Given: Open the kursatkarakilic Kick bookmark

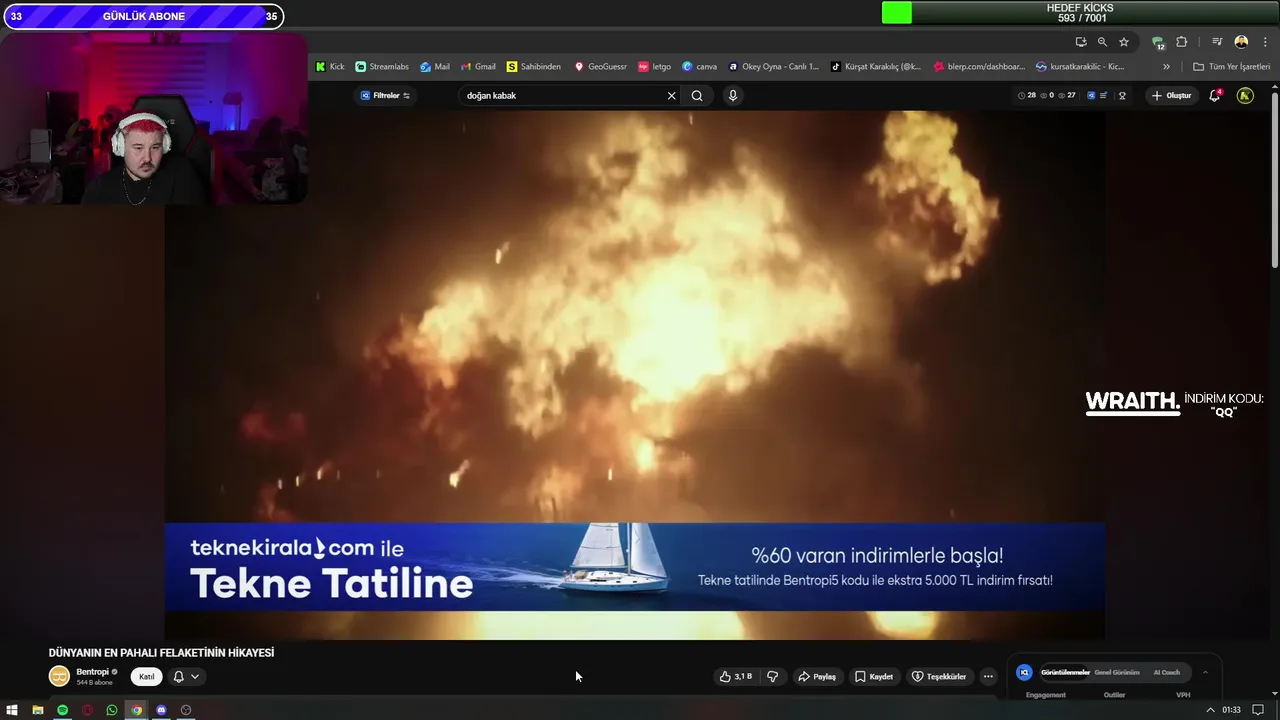Looking at the screenshot, I should (x=1081, y=67).
